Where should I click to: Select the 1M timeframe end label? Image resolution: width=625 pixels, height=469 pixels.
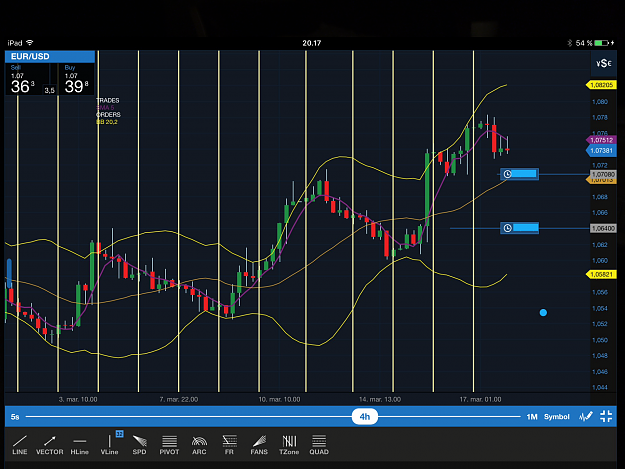click(532, 416)
